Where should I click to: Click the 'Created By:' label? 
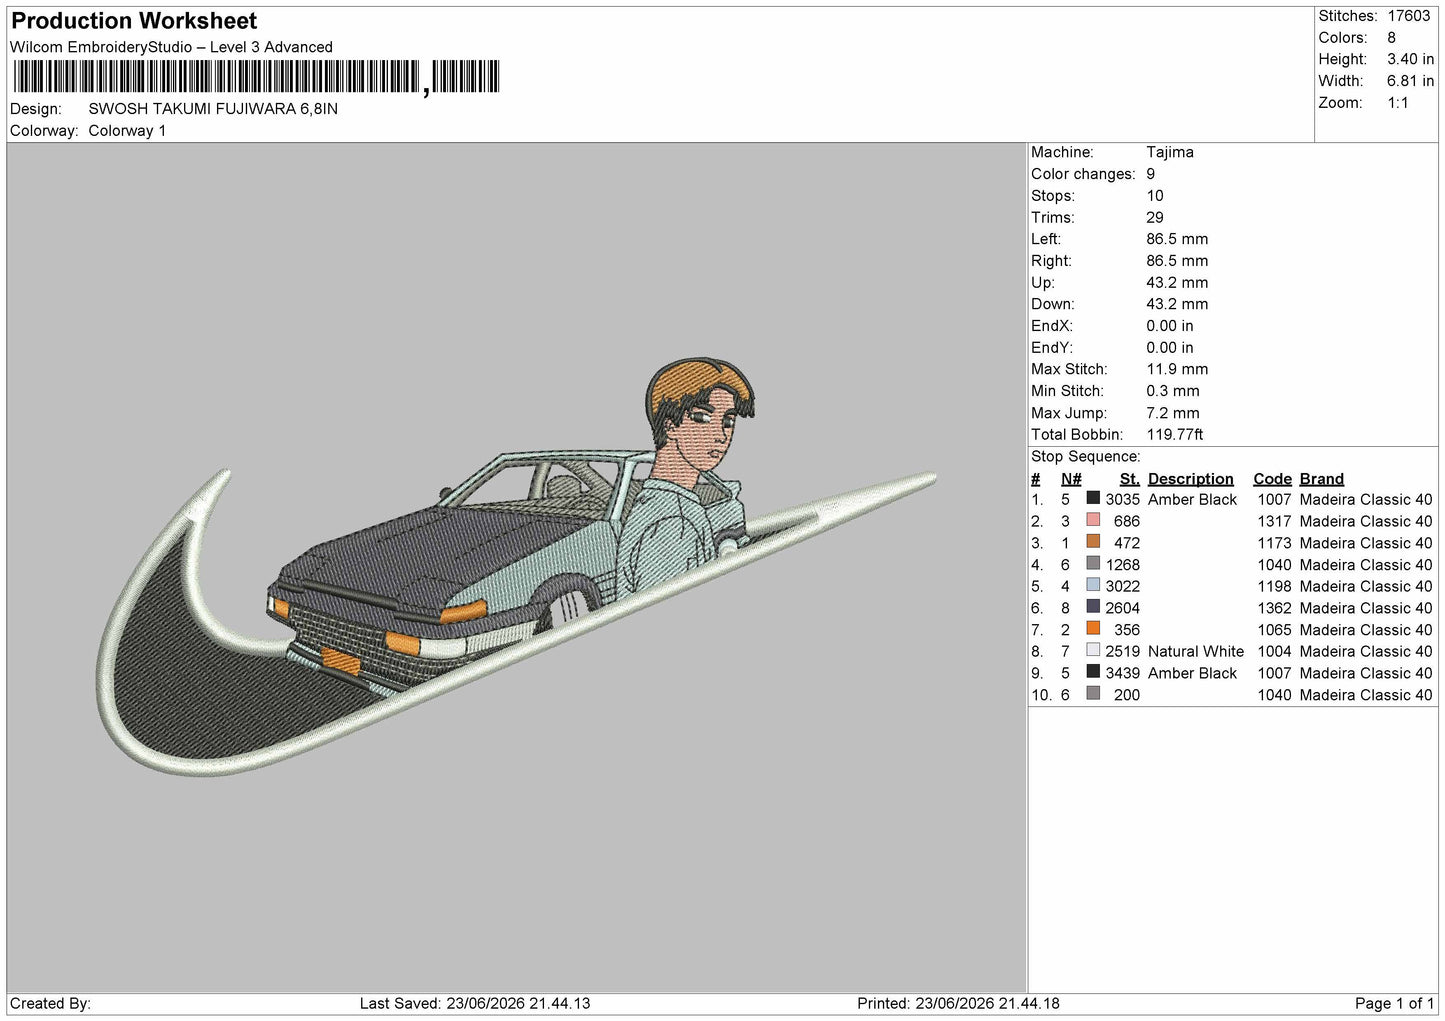(x=50, y=1003)
